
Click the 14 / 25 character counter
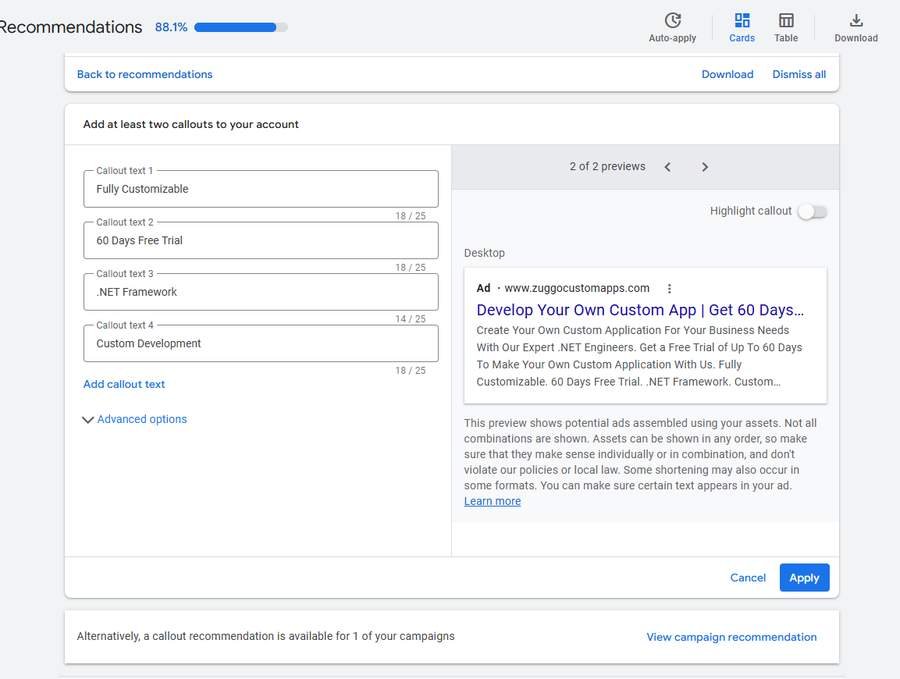point(410,319)
